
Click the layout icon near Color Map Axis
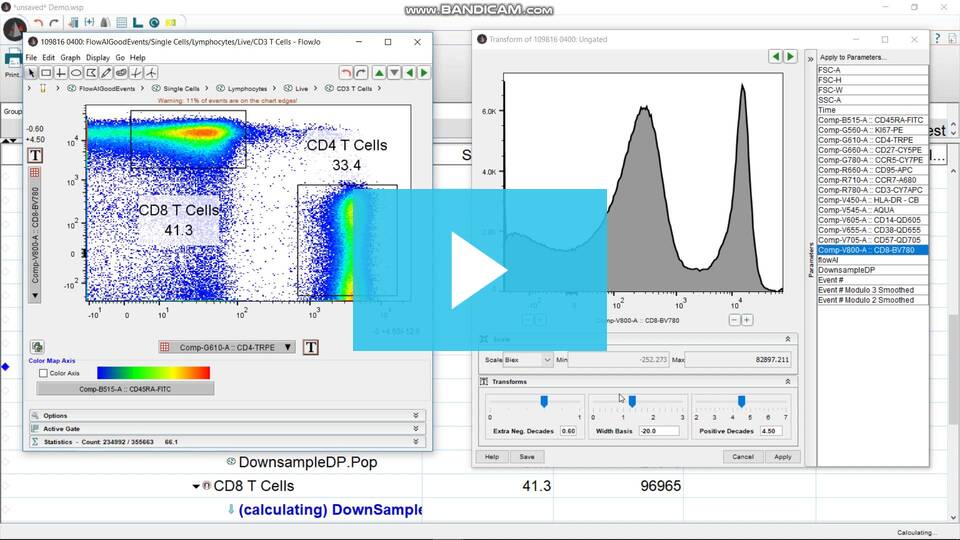pyautogui.click(x=37, y=347)
